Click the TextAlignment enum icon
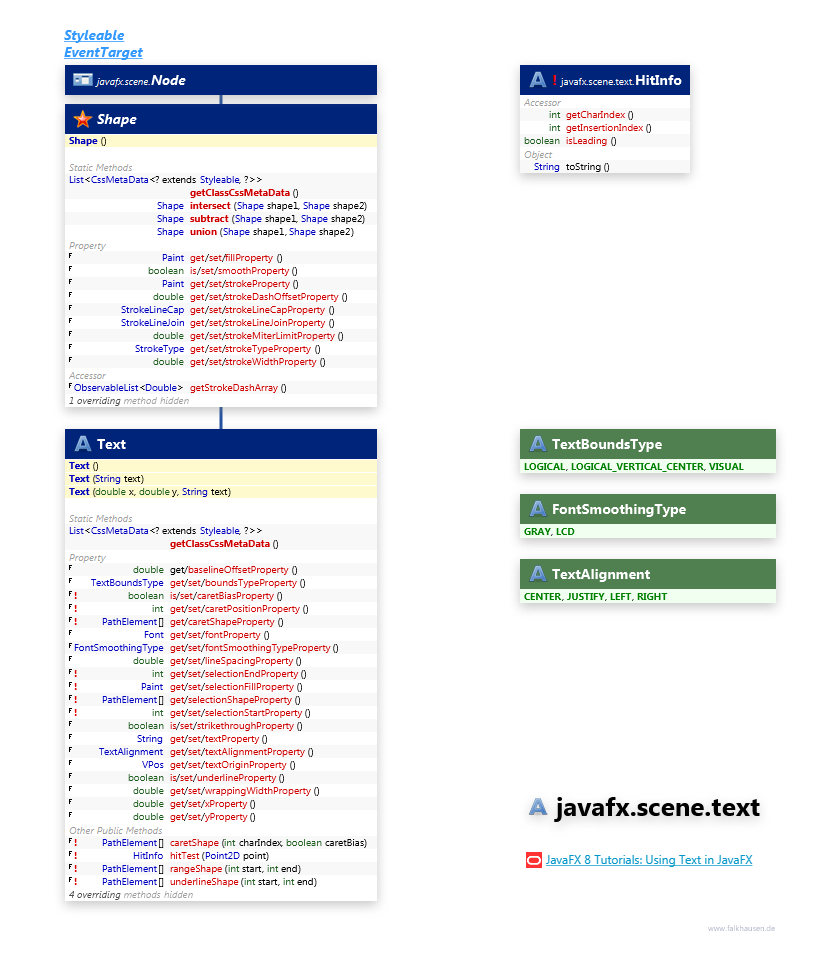The height and width of the screenshot is (974, 832). [537, 574]
